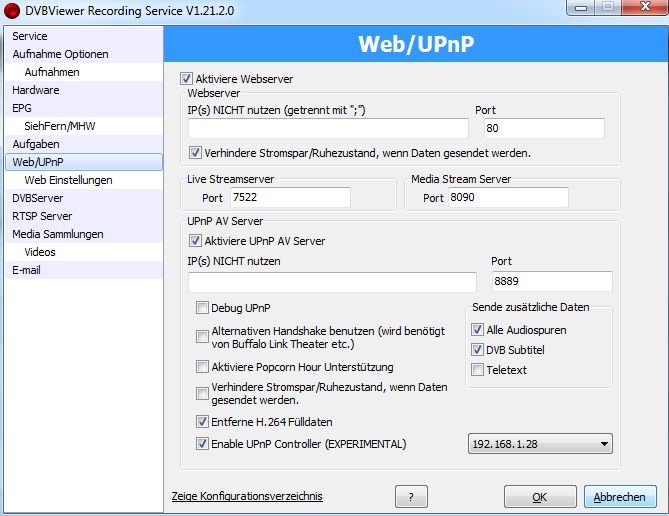Viewport: 669px width, 516px height.
Task: Open the 192.168.1.28 IP dropdown
Action: (540, 443)
